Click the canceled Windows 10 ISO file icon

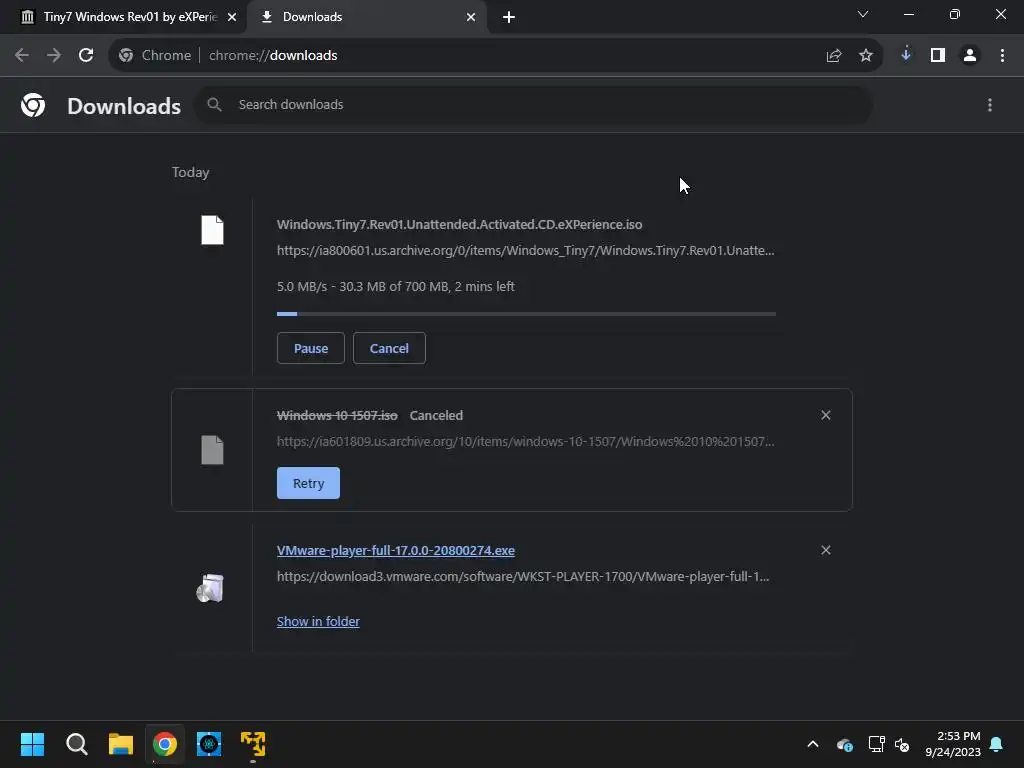tap(212, 450)
